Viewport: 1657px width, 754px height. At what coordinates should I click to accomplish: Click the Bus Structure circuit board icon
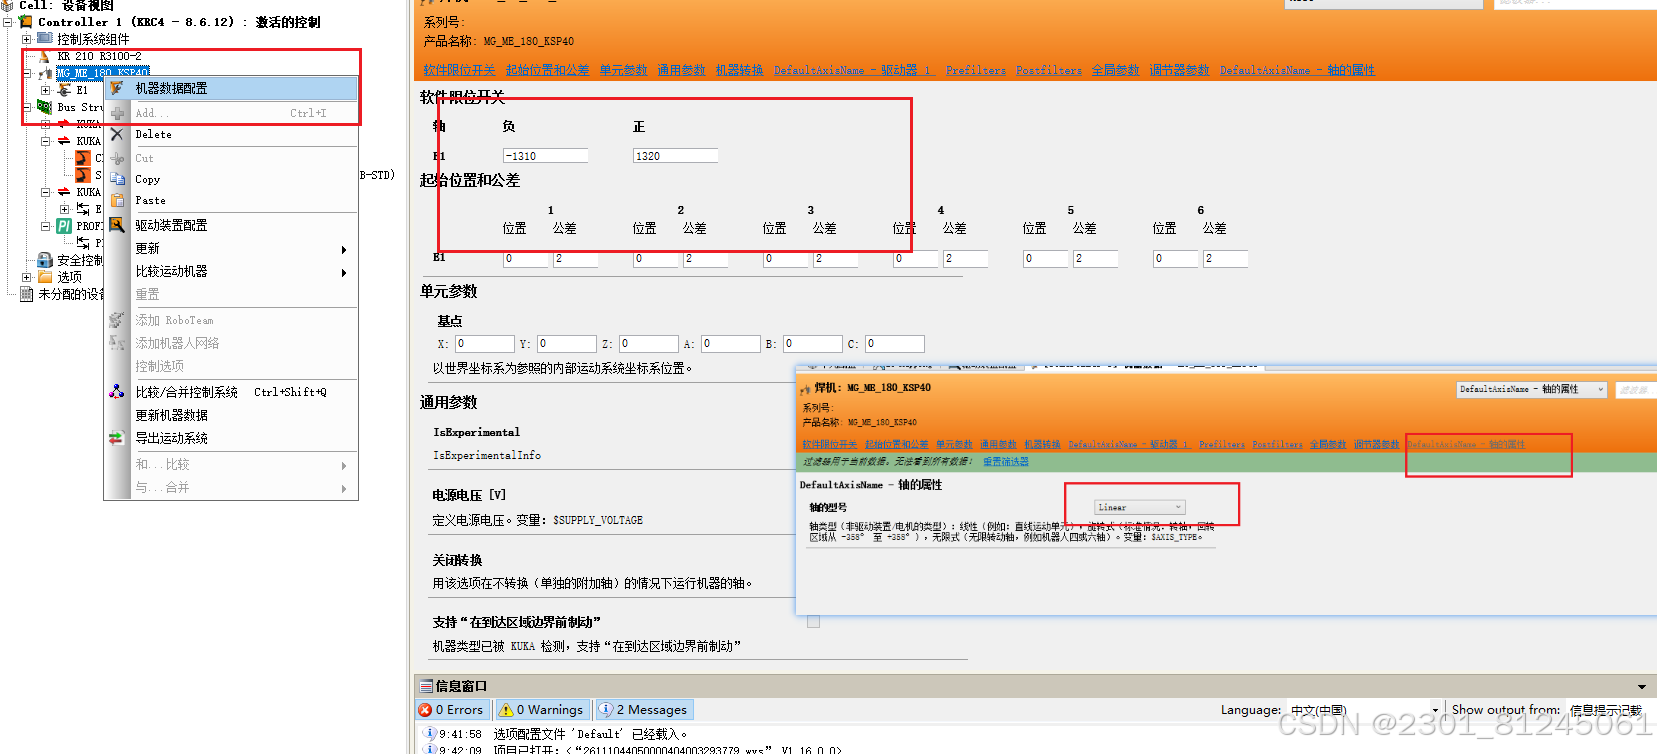click(x=45, y=106)
